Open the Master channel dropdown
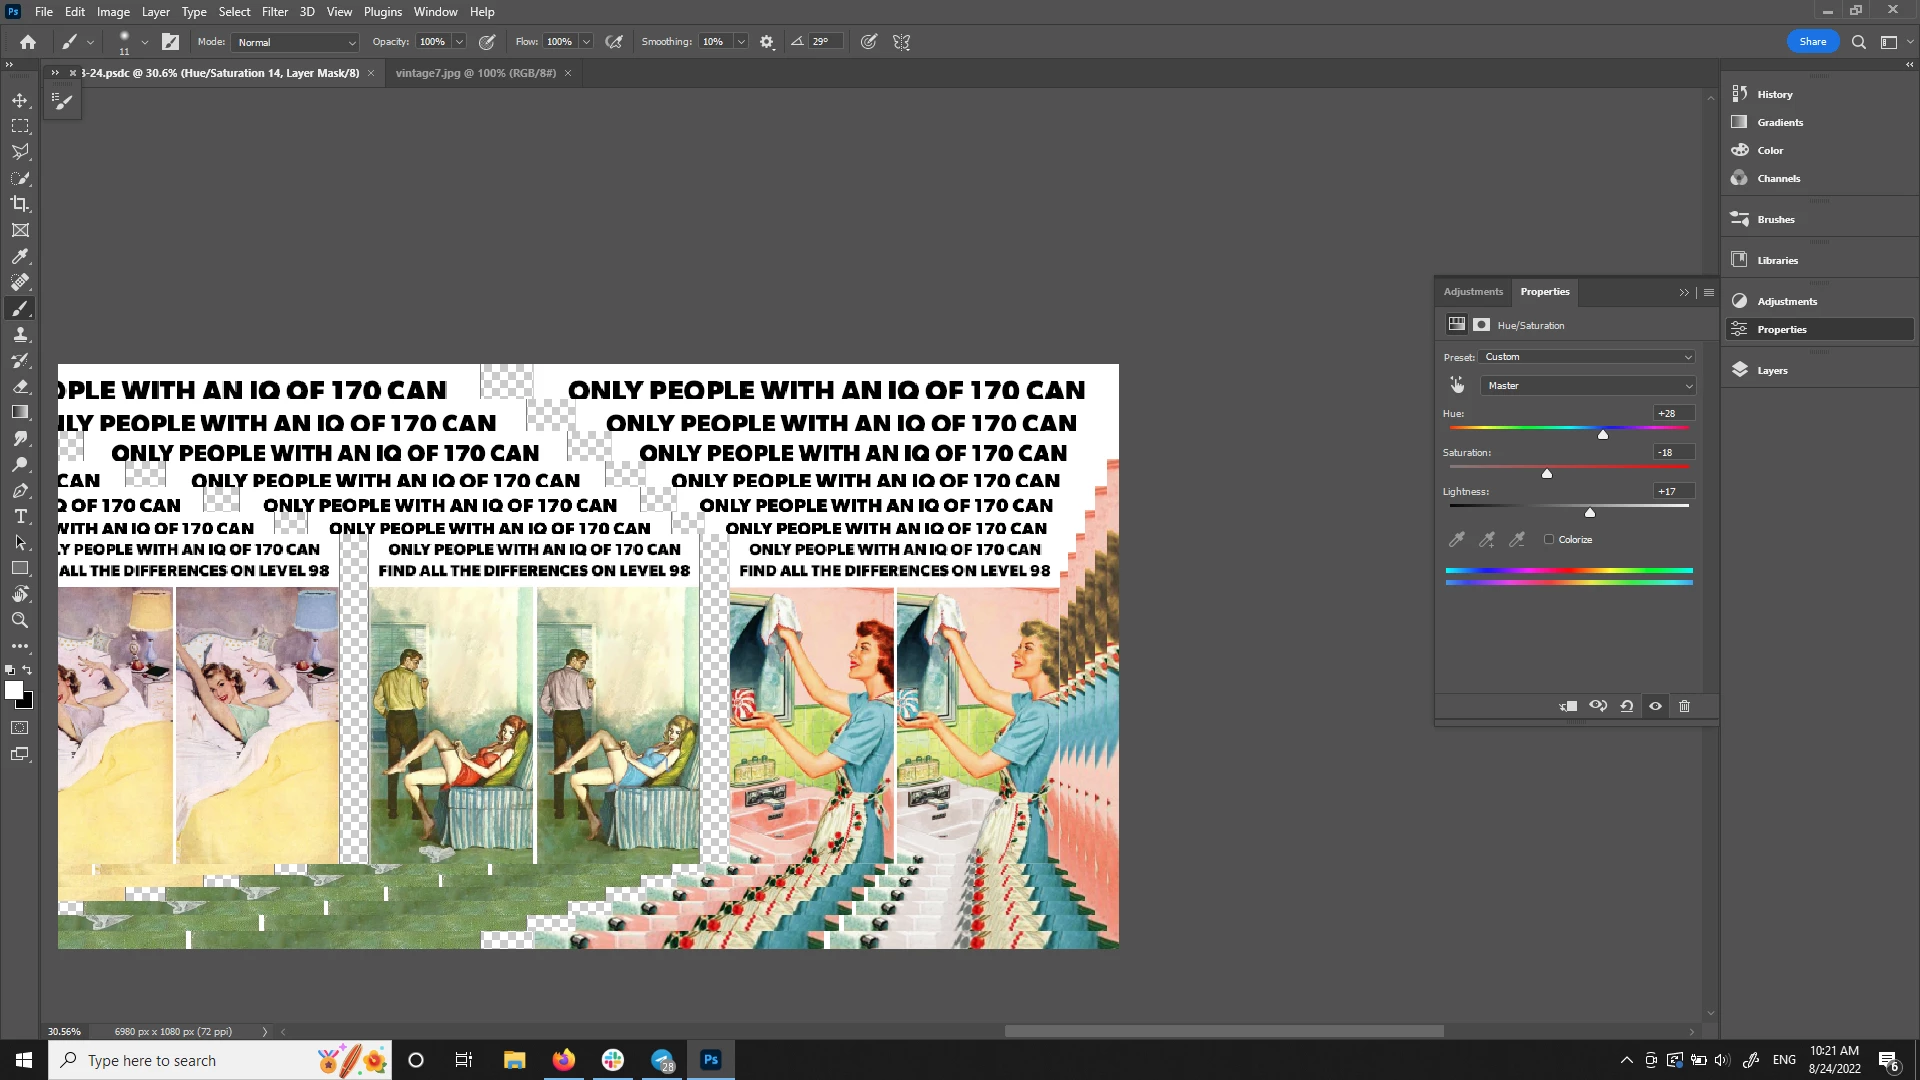1920x1080 pixels. tap(1587, 386)
